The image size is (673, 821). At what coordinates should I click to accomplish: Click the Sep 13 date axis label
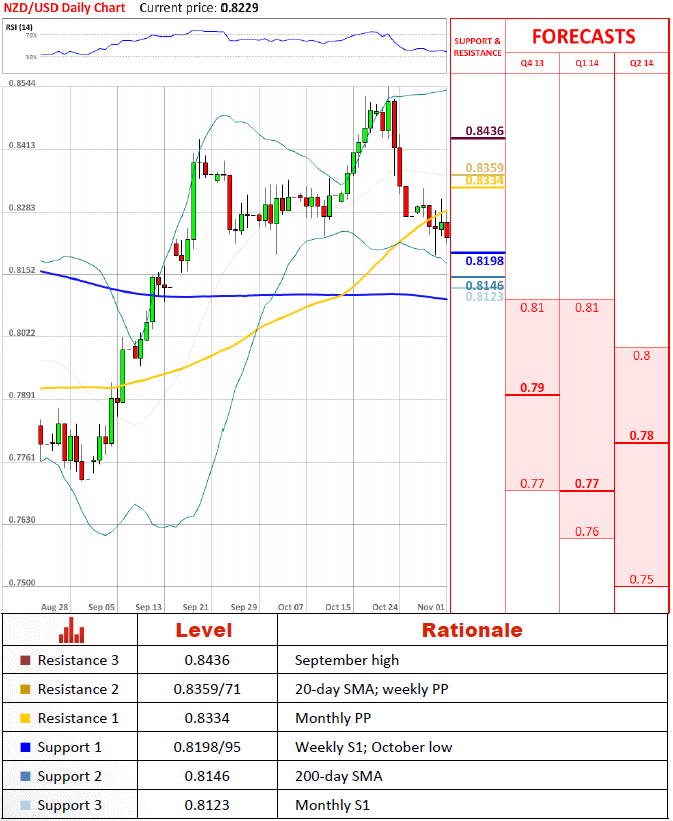click(x=149, y=607)
